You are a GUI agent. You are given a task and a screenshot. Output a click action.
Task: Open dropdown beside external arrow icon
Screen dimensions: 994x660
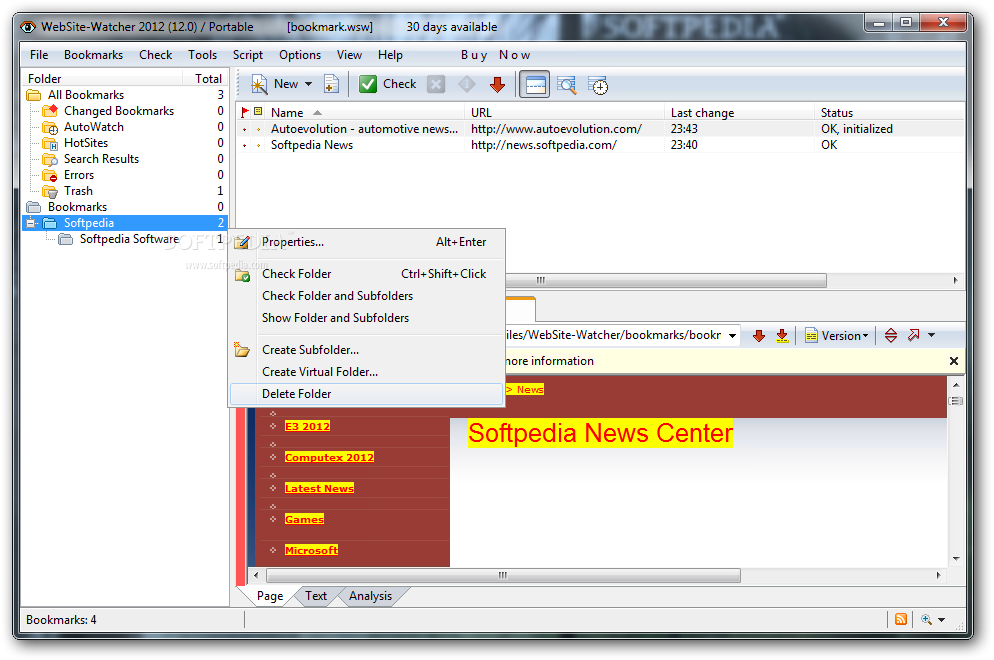point(931,335)
